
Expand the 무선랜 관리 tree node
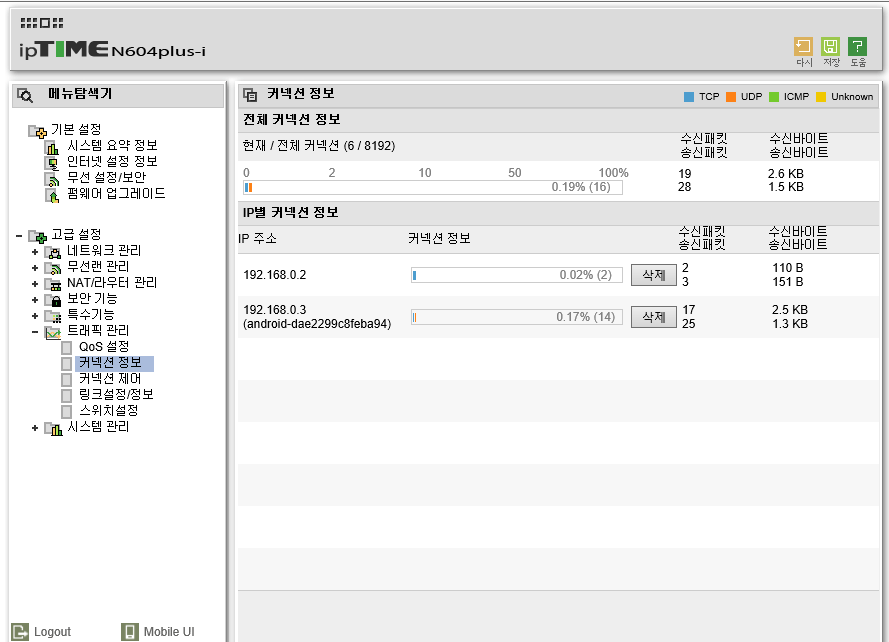pos(35,267)
